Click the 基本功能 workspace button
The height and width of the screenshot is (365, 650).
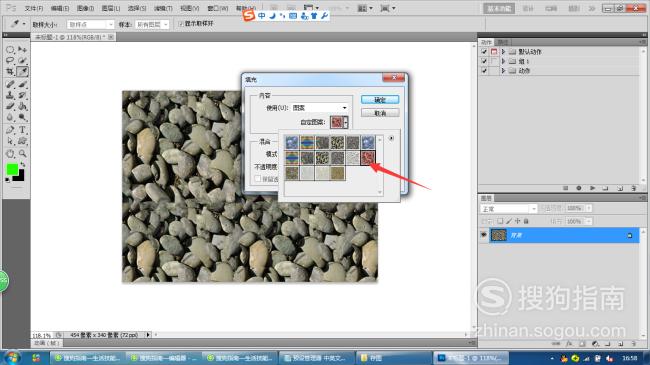point(499,8)
